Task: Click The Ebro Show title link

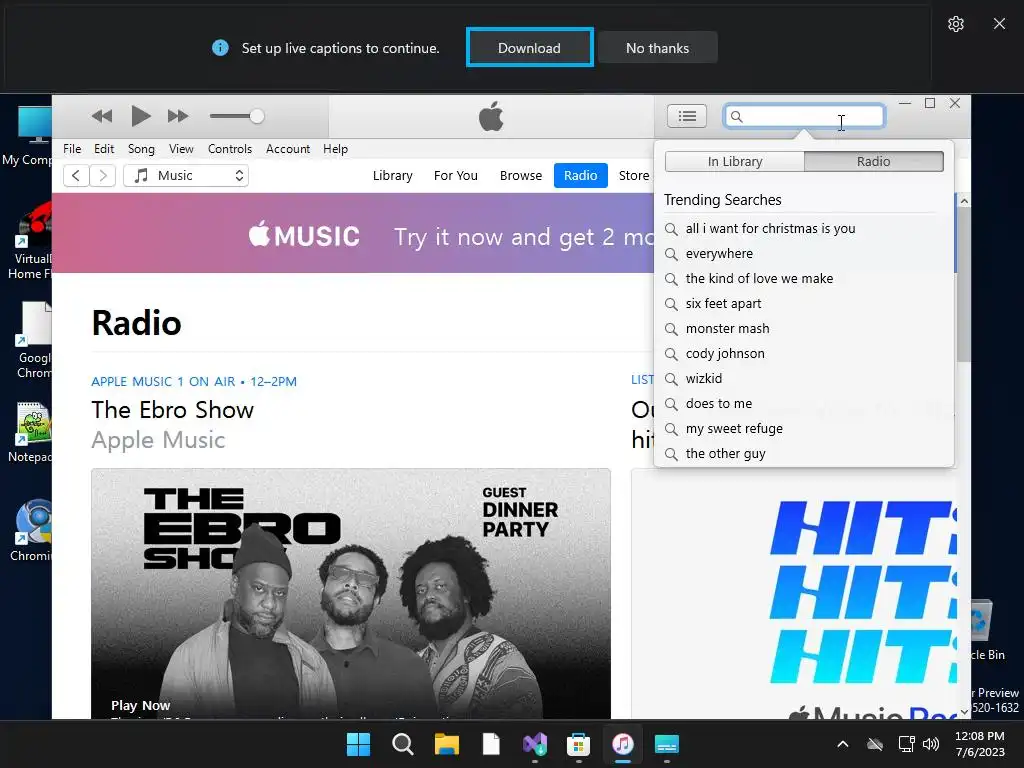Action: 172,410
